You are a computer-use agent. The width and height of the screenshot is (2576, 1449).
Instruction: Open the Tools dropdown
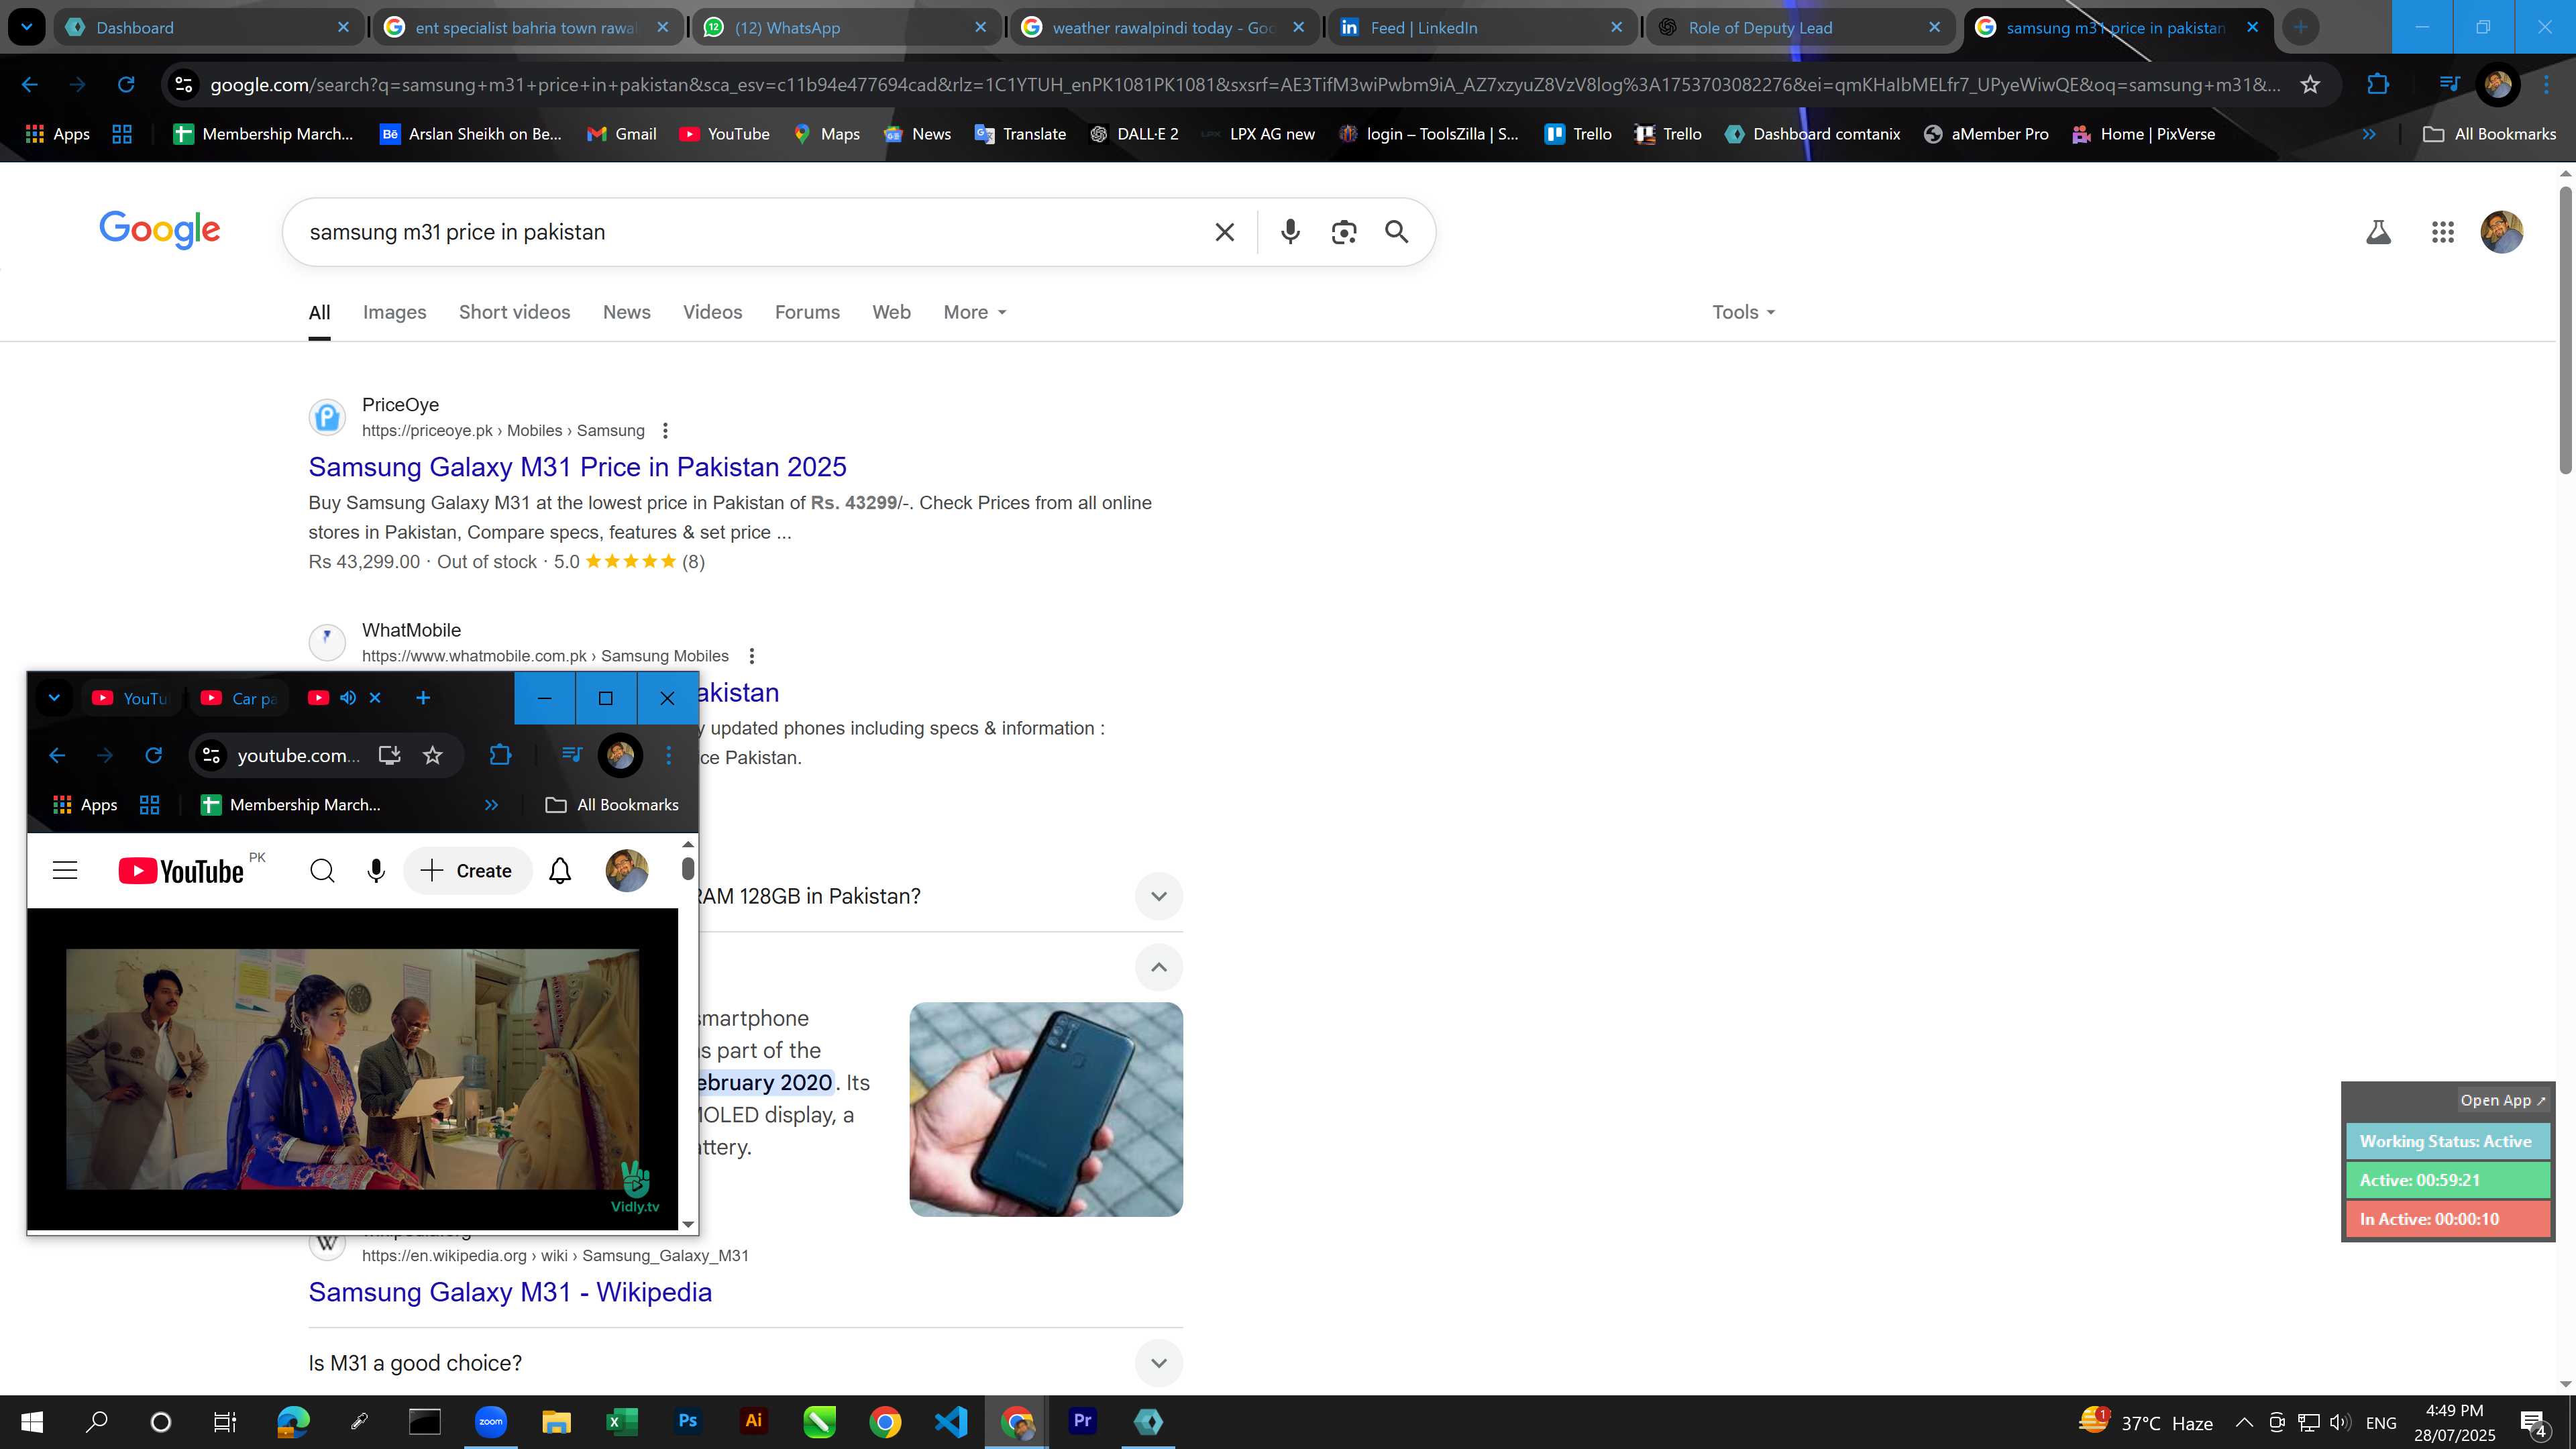tap(1743, 312)
